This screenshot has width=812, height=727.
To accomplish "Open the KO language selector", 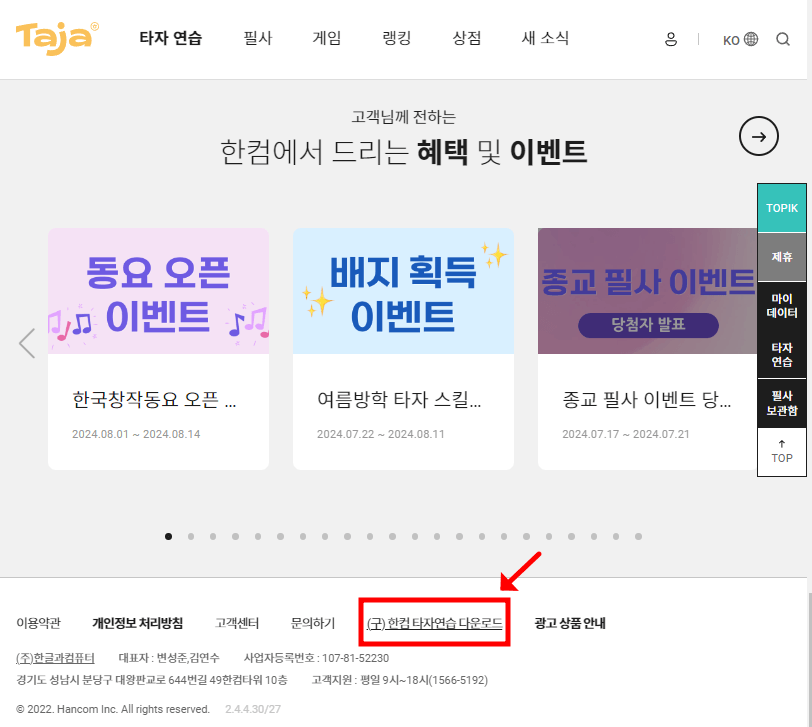I will point(738,38).
